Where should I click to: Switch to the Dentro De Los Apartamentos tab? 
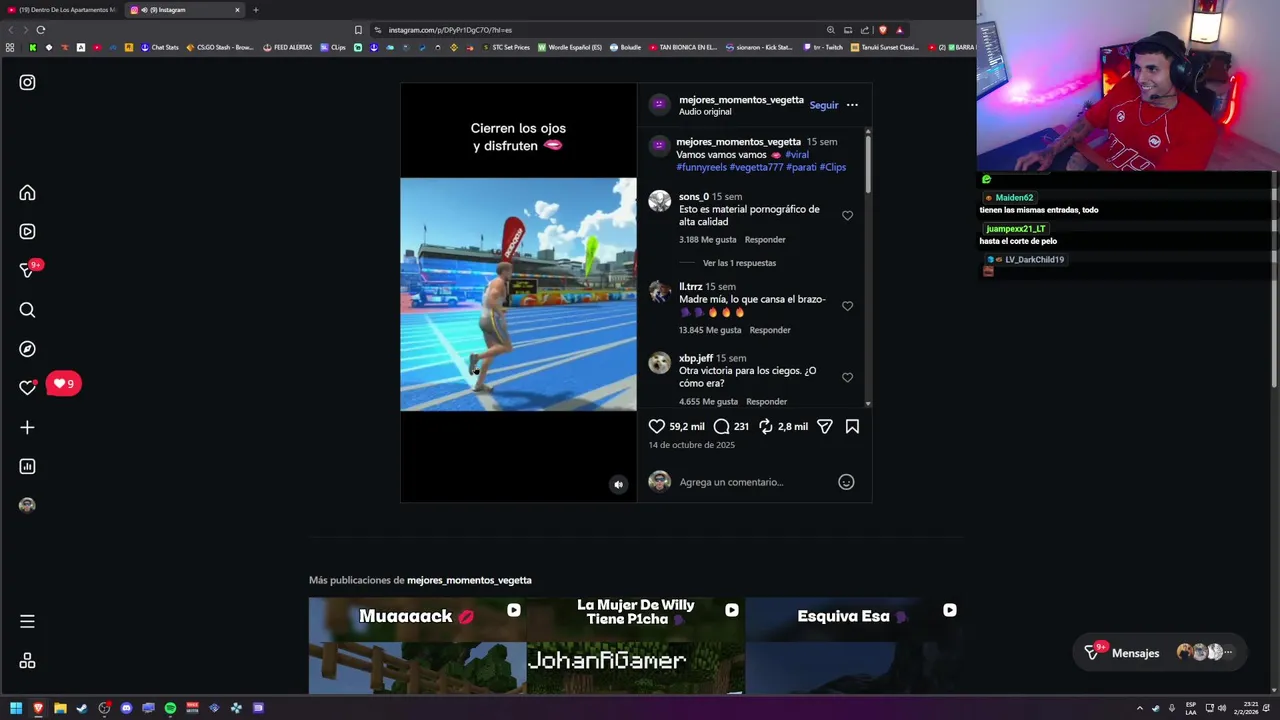point(60,10)
